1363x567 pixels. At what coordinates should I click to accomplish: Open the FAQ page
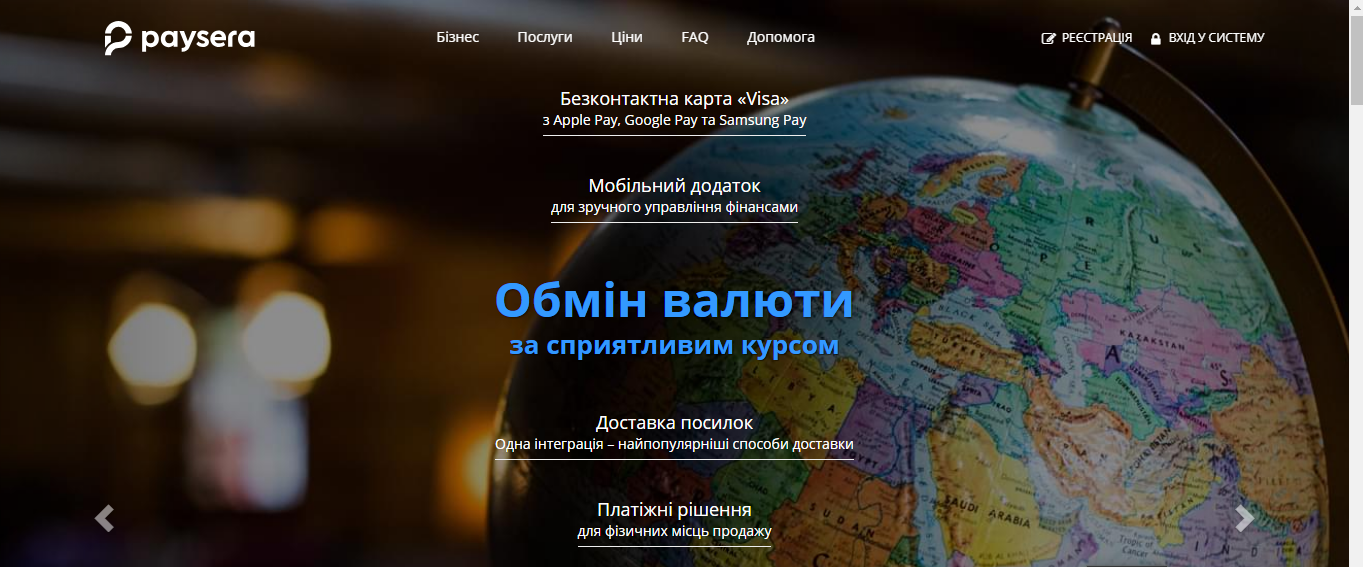pos(695,37)
